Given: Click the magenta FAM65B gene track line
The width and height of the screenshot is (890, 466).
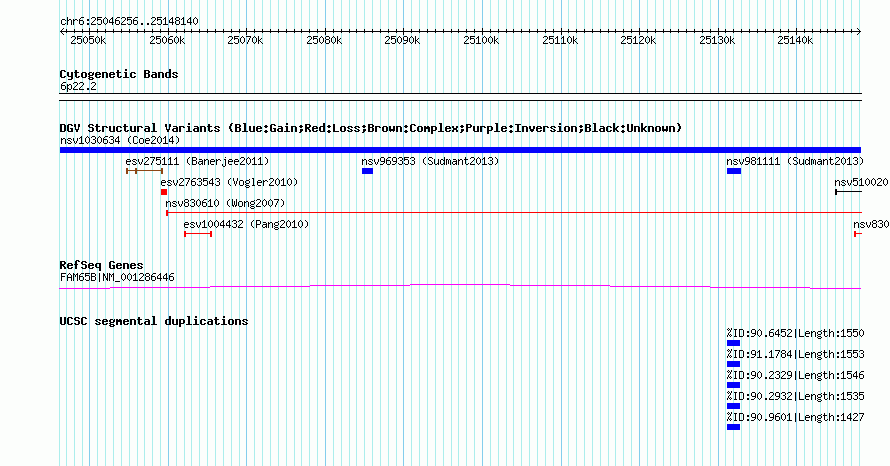Looking at the screenshot, I should (460, 287).
